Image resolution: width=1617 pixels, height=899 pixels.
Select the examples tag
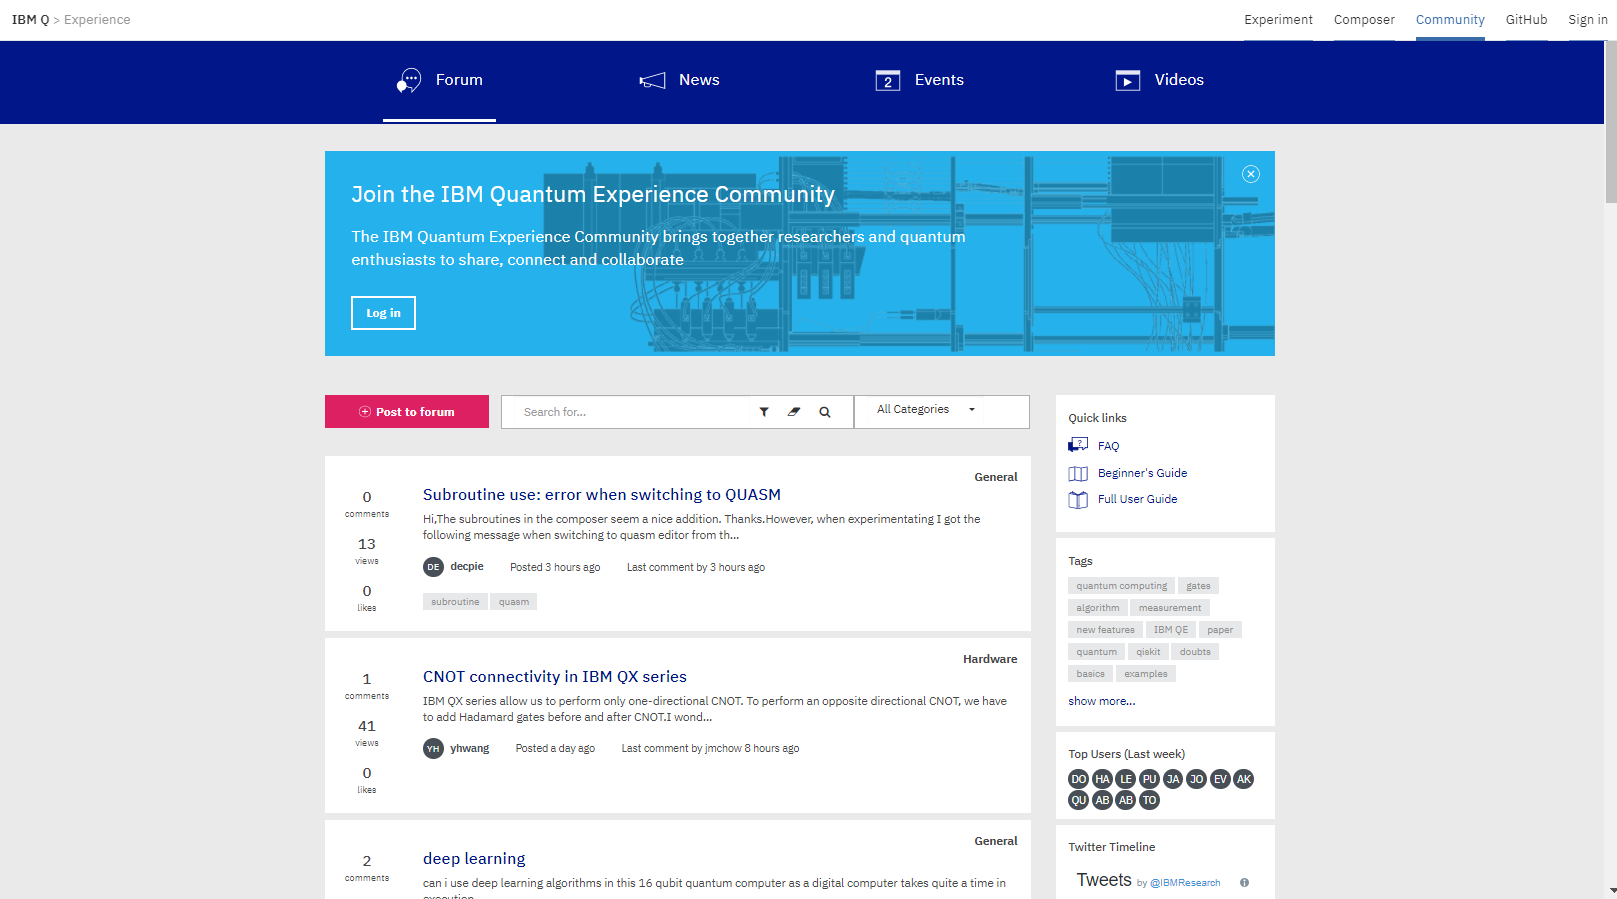pyautogui.click(x=1146, y=674)
